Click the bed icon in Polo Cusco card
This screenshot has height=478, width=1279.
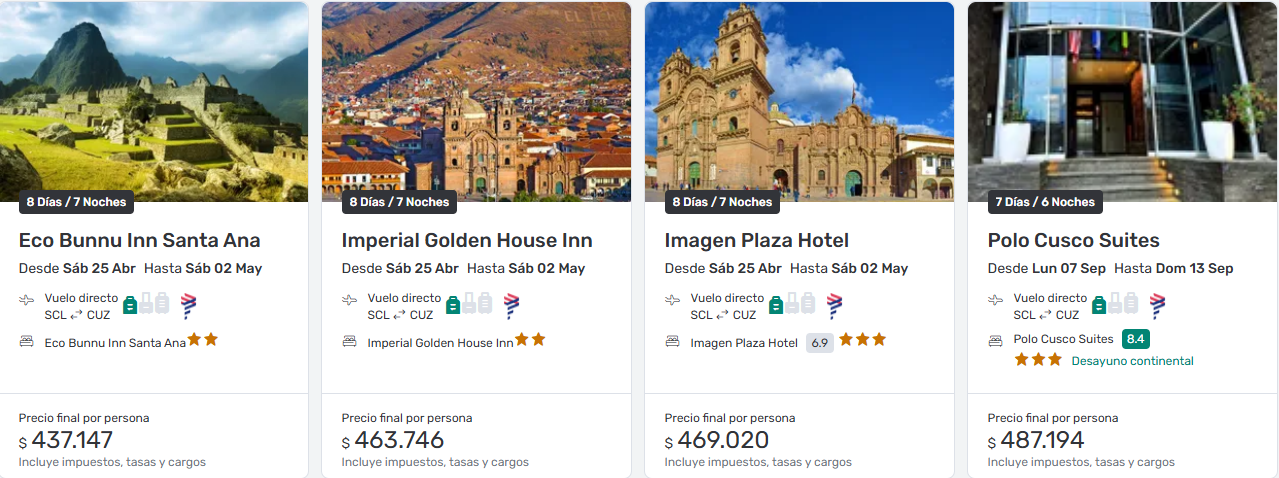tap(996, 340)
